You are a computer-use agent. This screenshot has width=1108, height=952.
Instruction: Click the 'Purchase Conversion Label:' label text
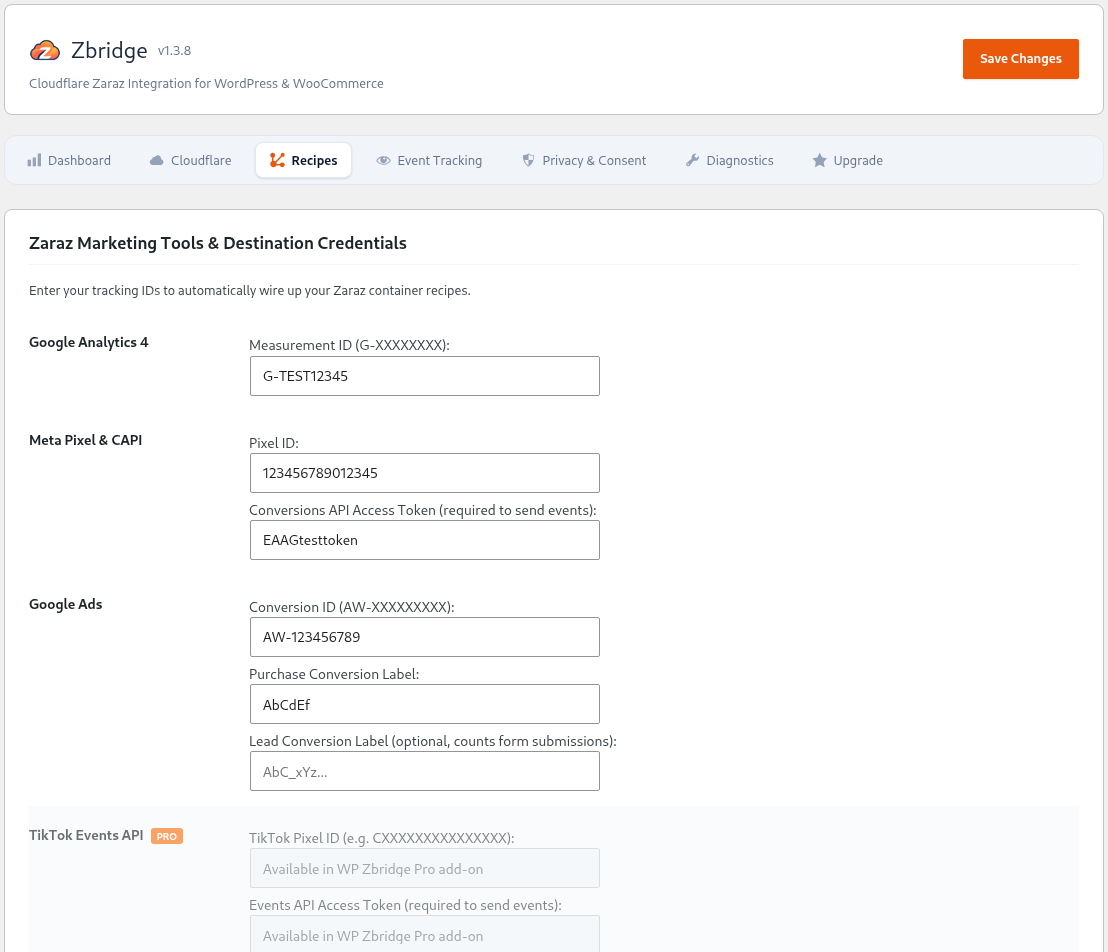tap(334, 674)
